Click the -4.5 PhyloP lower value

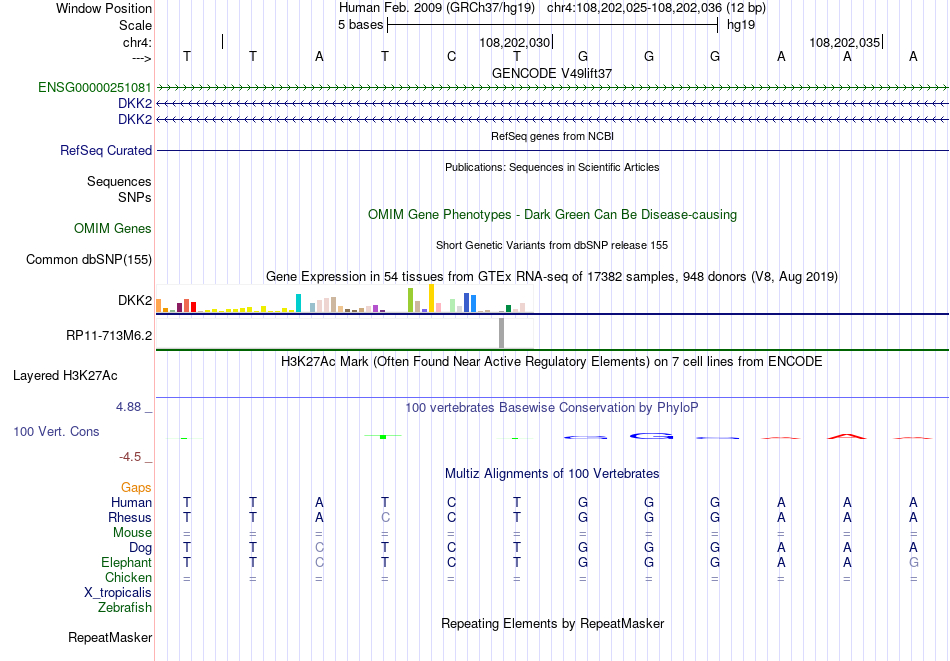click(130, 457)
